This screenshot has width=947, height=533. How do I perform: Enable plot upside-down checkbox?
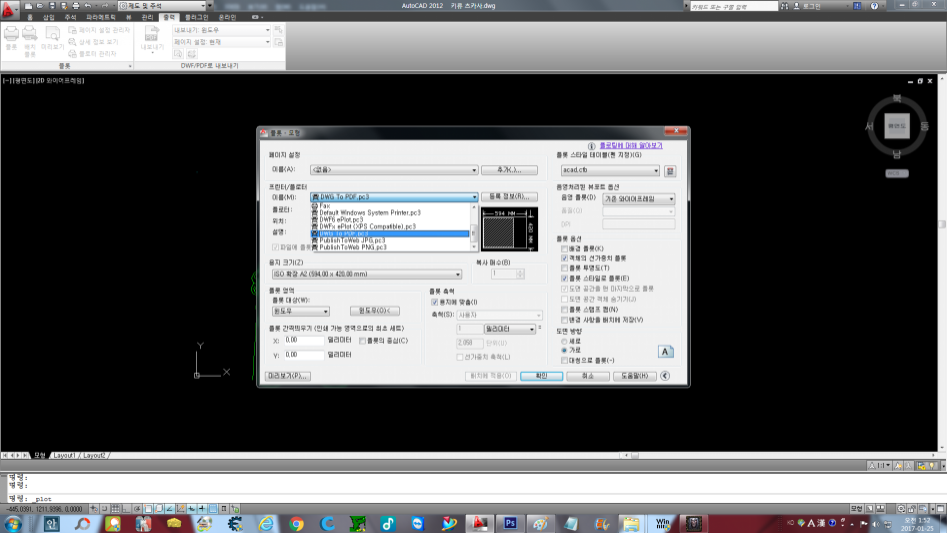click(565, 360)
